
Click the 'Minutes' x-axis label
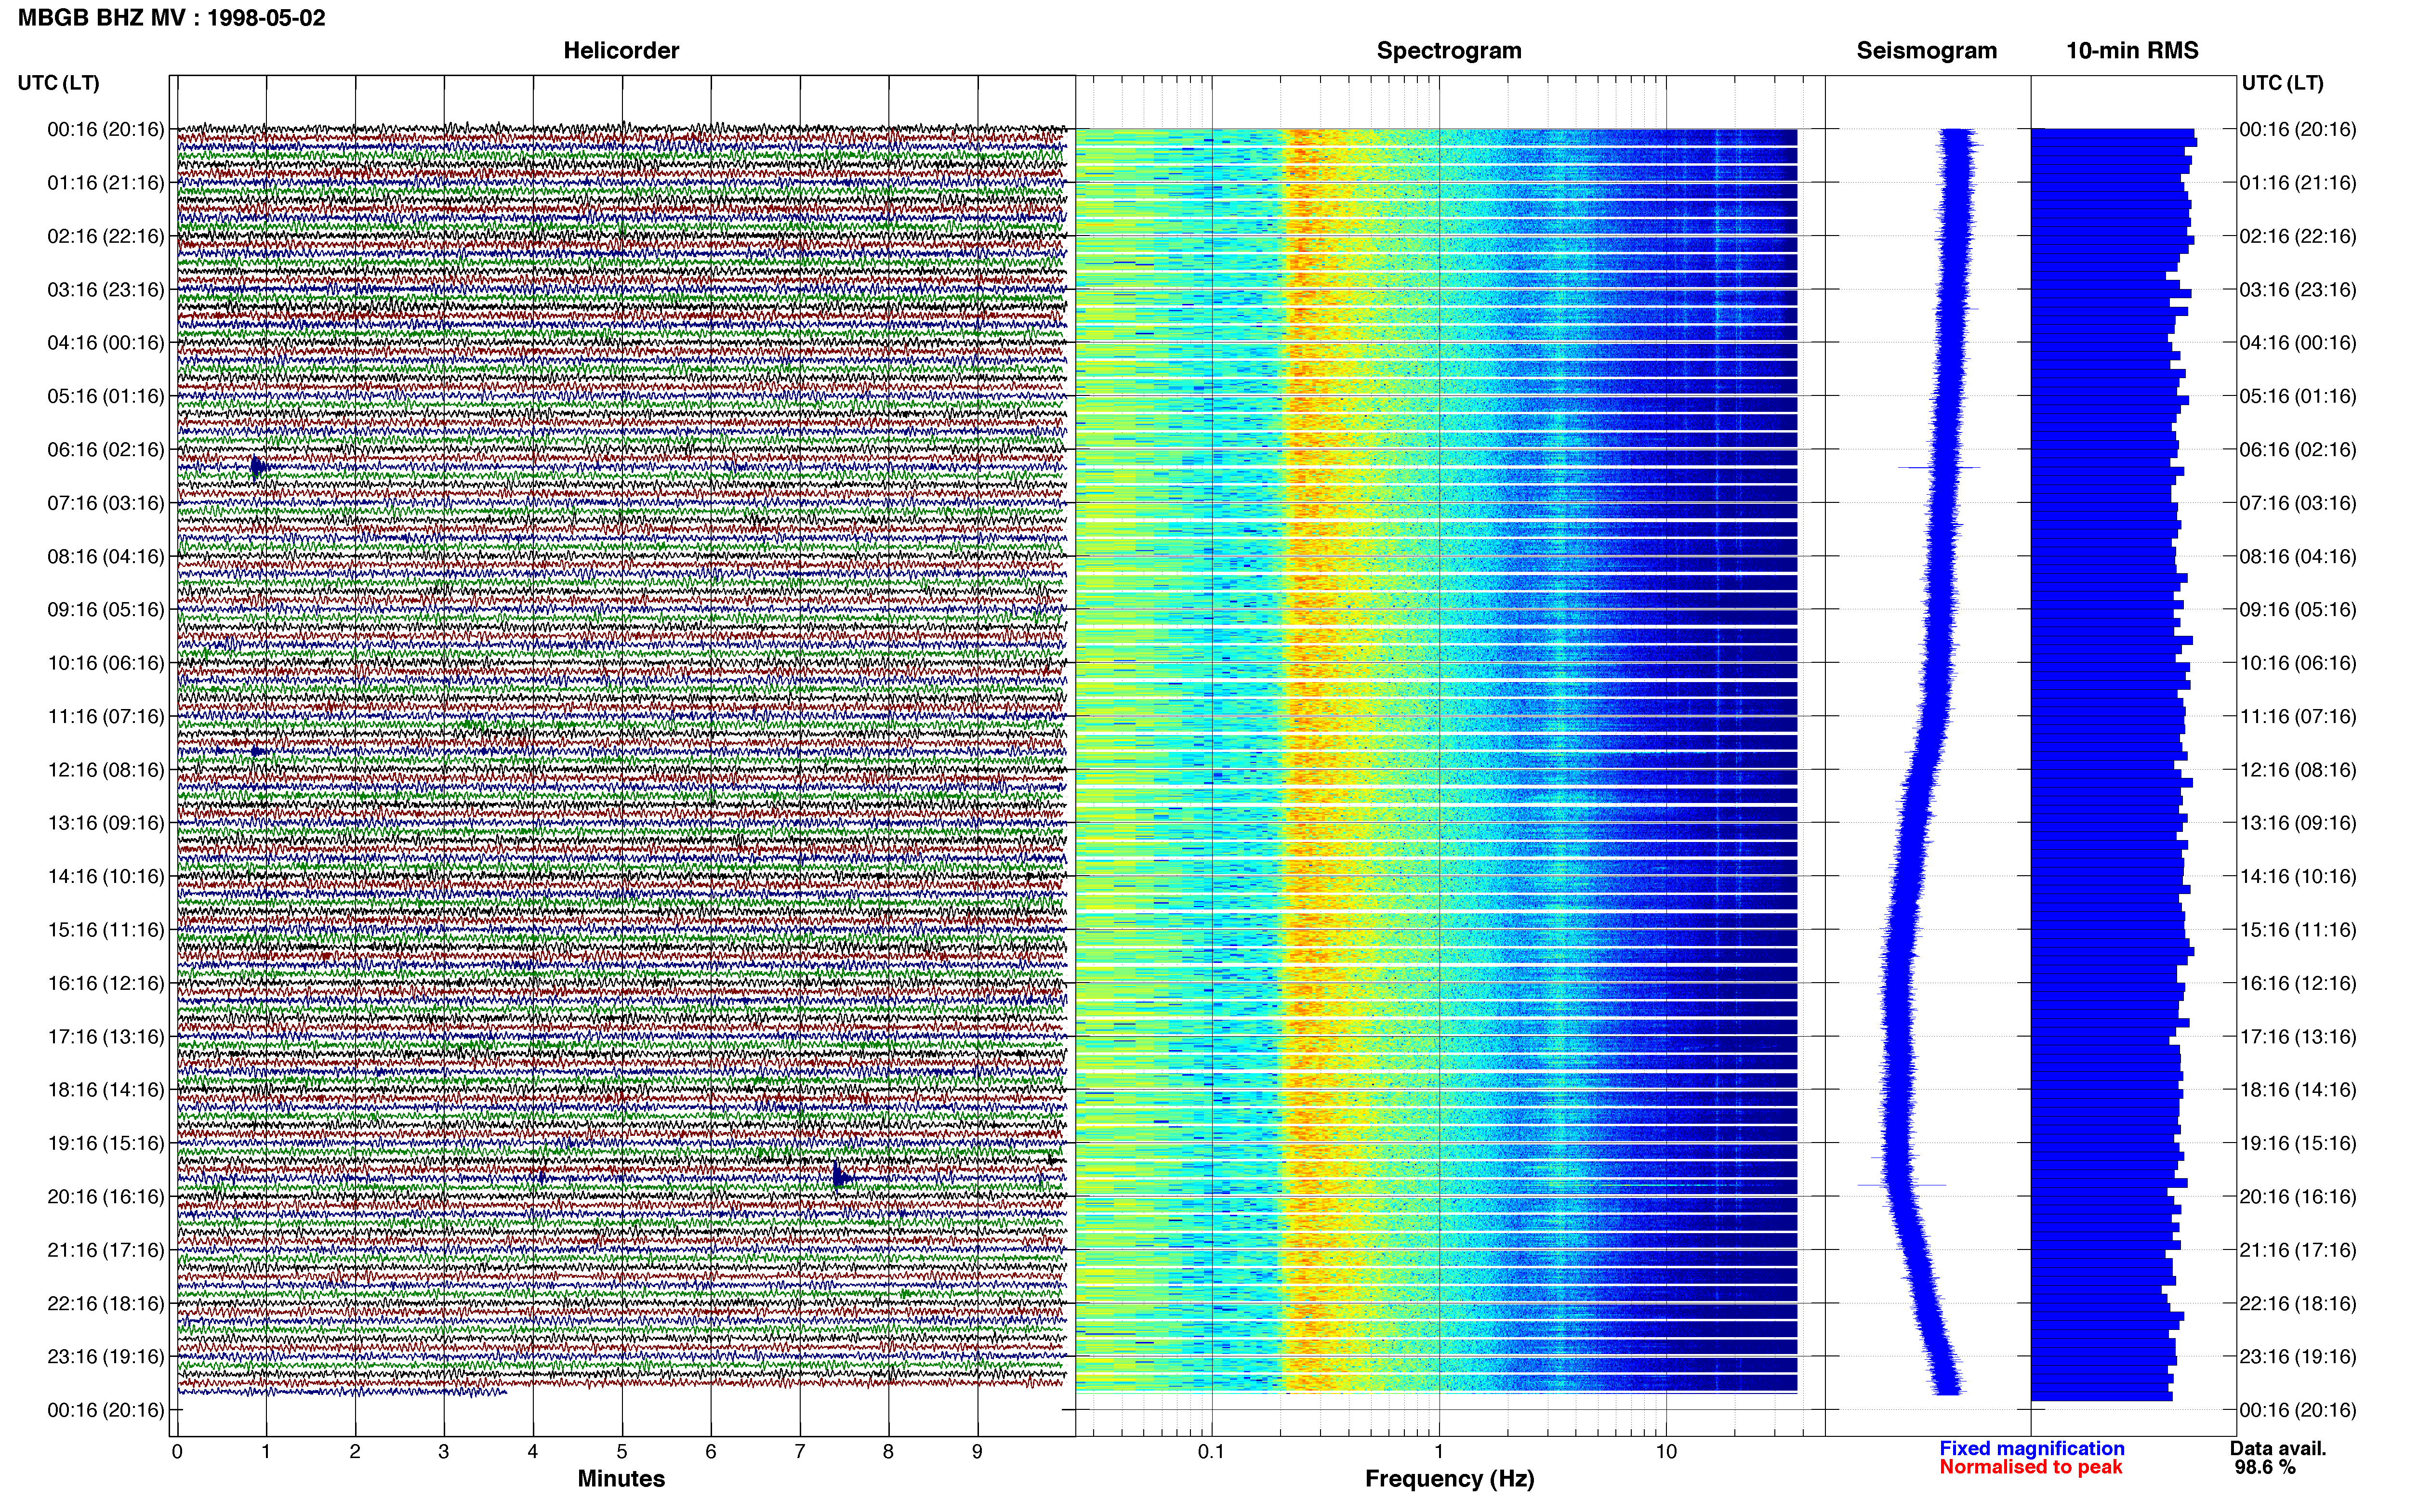pyautogui.click(x=621, y=1479)
